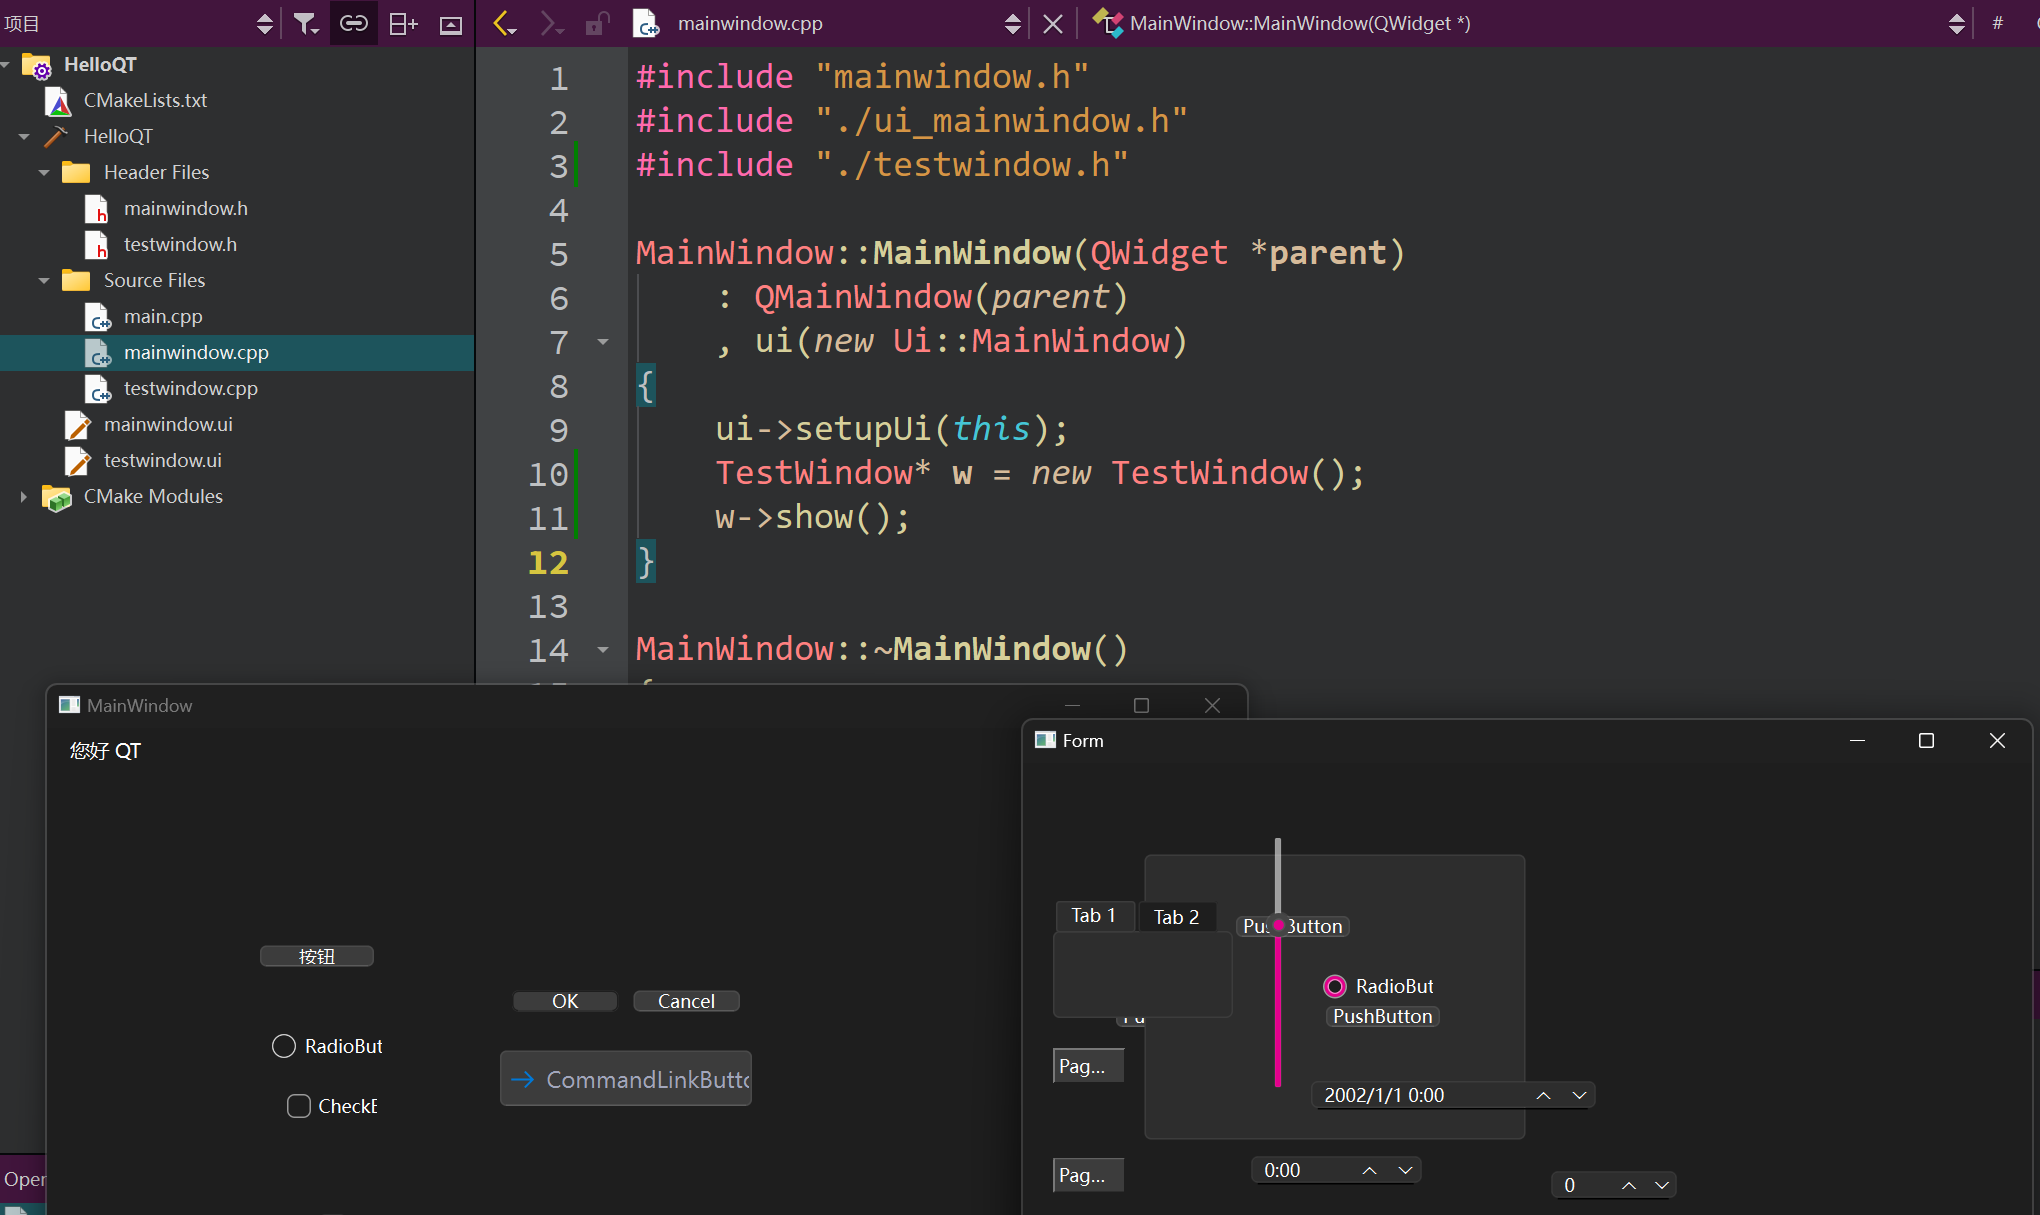Click the split panel icon
2040x1215 pixels.
[x=403, y=23]
